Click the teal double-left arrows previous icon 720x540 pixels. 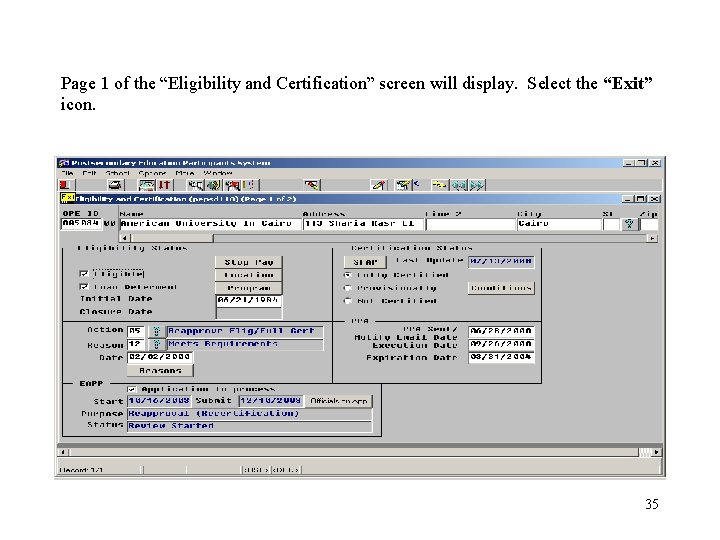(458, 185)
